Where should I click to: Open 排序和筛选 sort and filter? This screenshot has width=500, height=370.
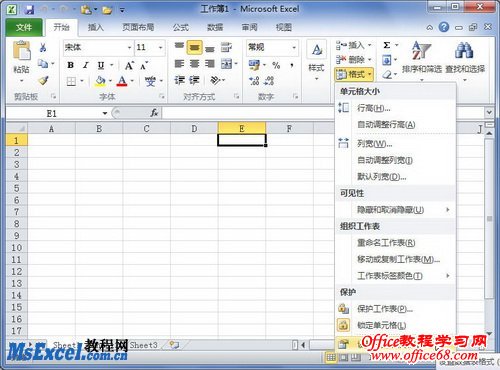pos(422,61)
